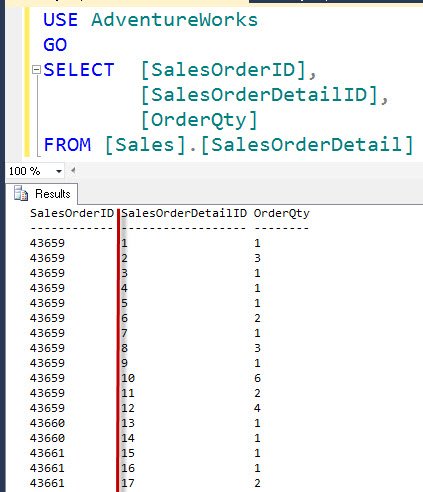Click the SalesOrderDetailID results column header
Viewport: 423px width, 492px height.
point(184,213)
